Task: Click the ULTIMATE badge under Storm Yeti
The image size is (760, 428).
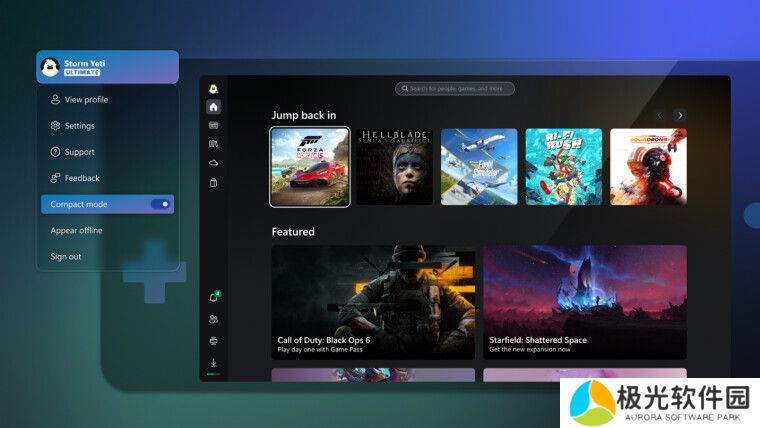Action: click(82, 72)
